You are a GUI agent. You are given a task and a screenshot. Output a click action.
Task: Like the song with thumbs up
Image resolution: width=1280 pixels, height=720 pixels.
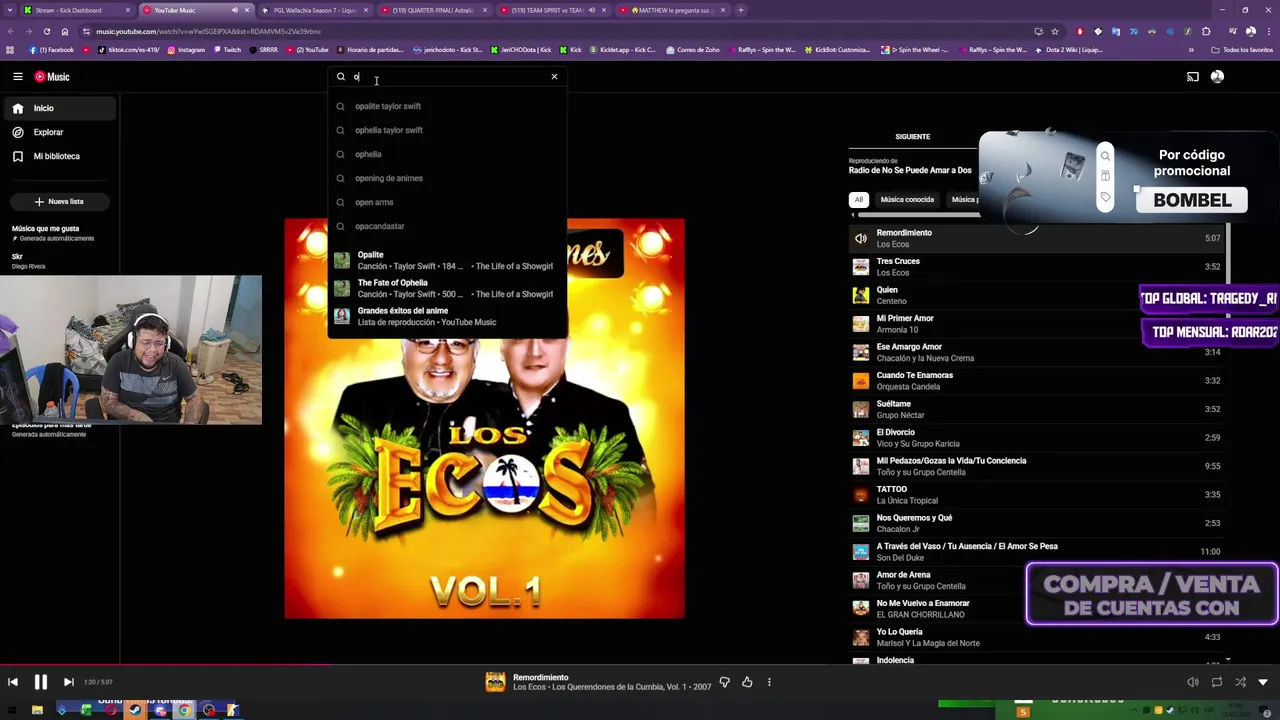[x=747, y=682]
